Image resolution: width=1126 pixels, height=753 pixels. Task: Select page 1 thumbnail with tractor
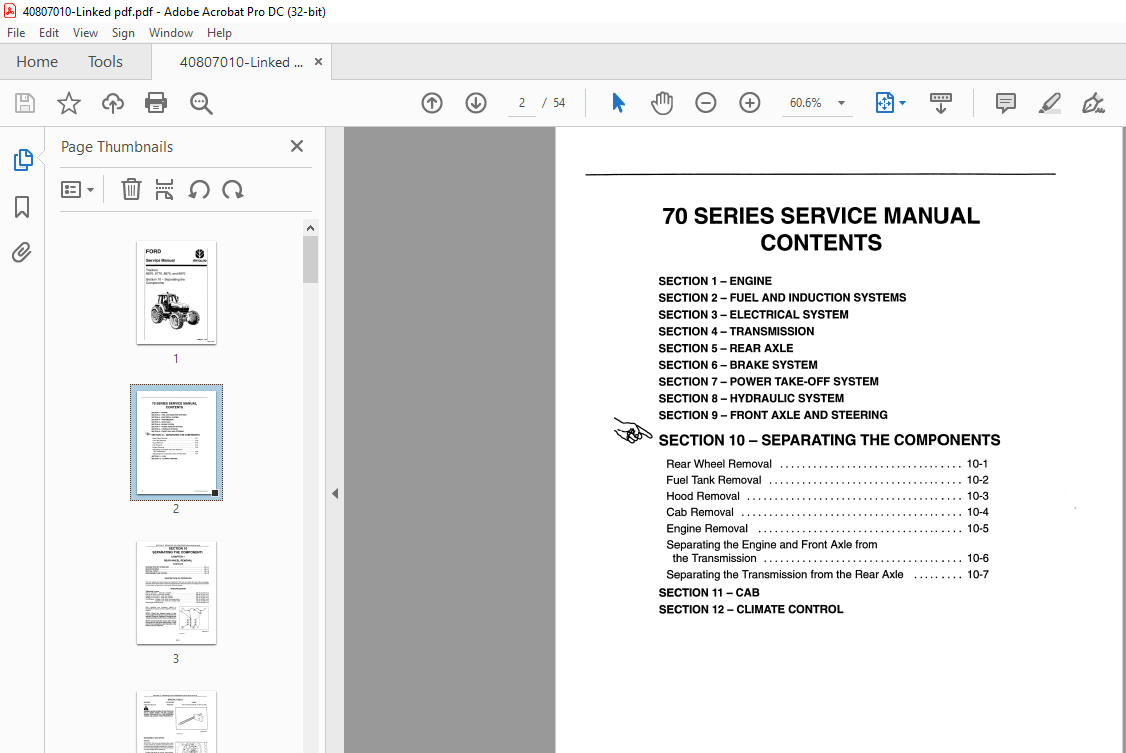[x=177, y=293]
